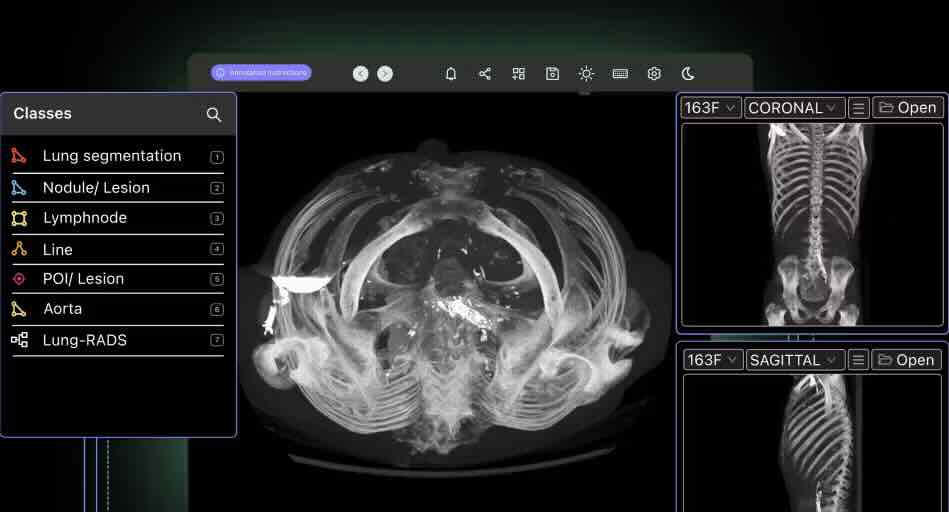949x512 pixels.
Task: Open notifications bell icon
Action: tap(451, 74)
